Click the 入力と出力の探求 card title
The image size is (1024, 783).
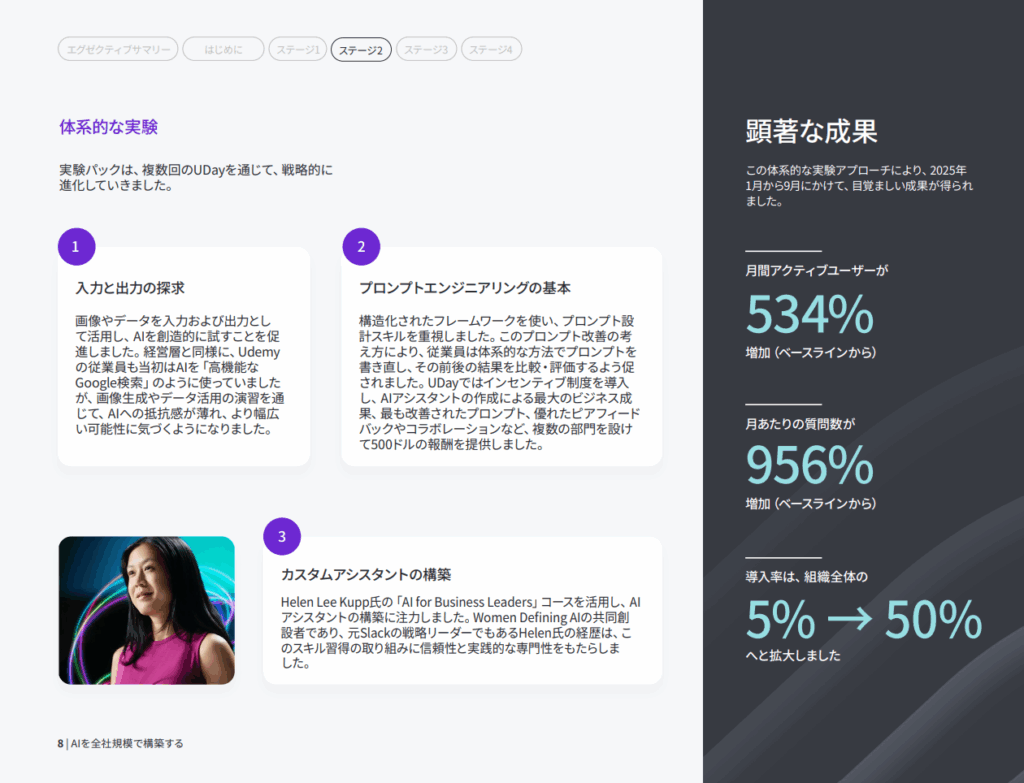pyautogui.click(x=130, y=288)
